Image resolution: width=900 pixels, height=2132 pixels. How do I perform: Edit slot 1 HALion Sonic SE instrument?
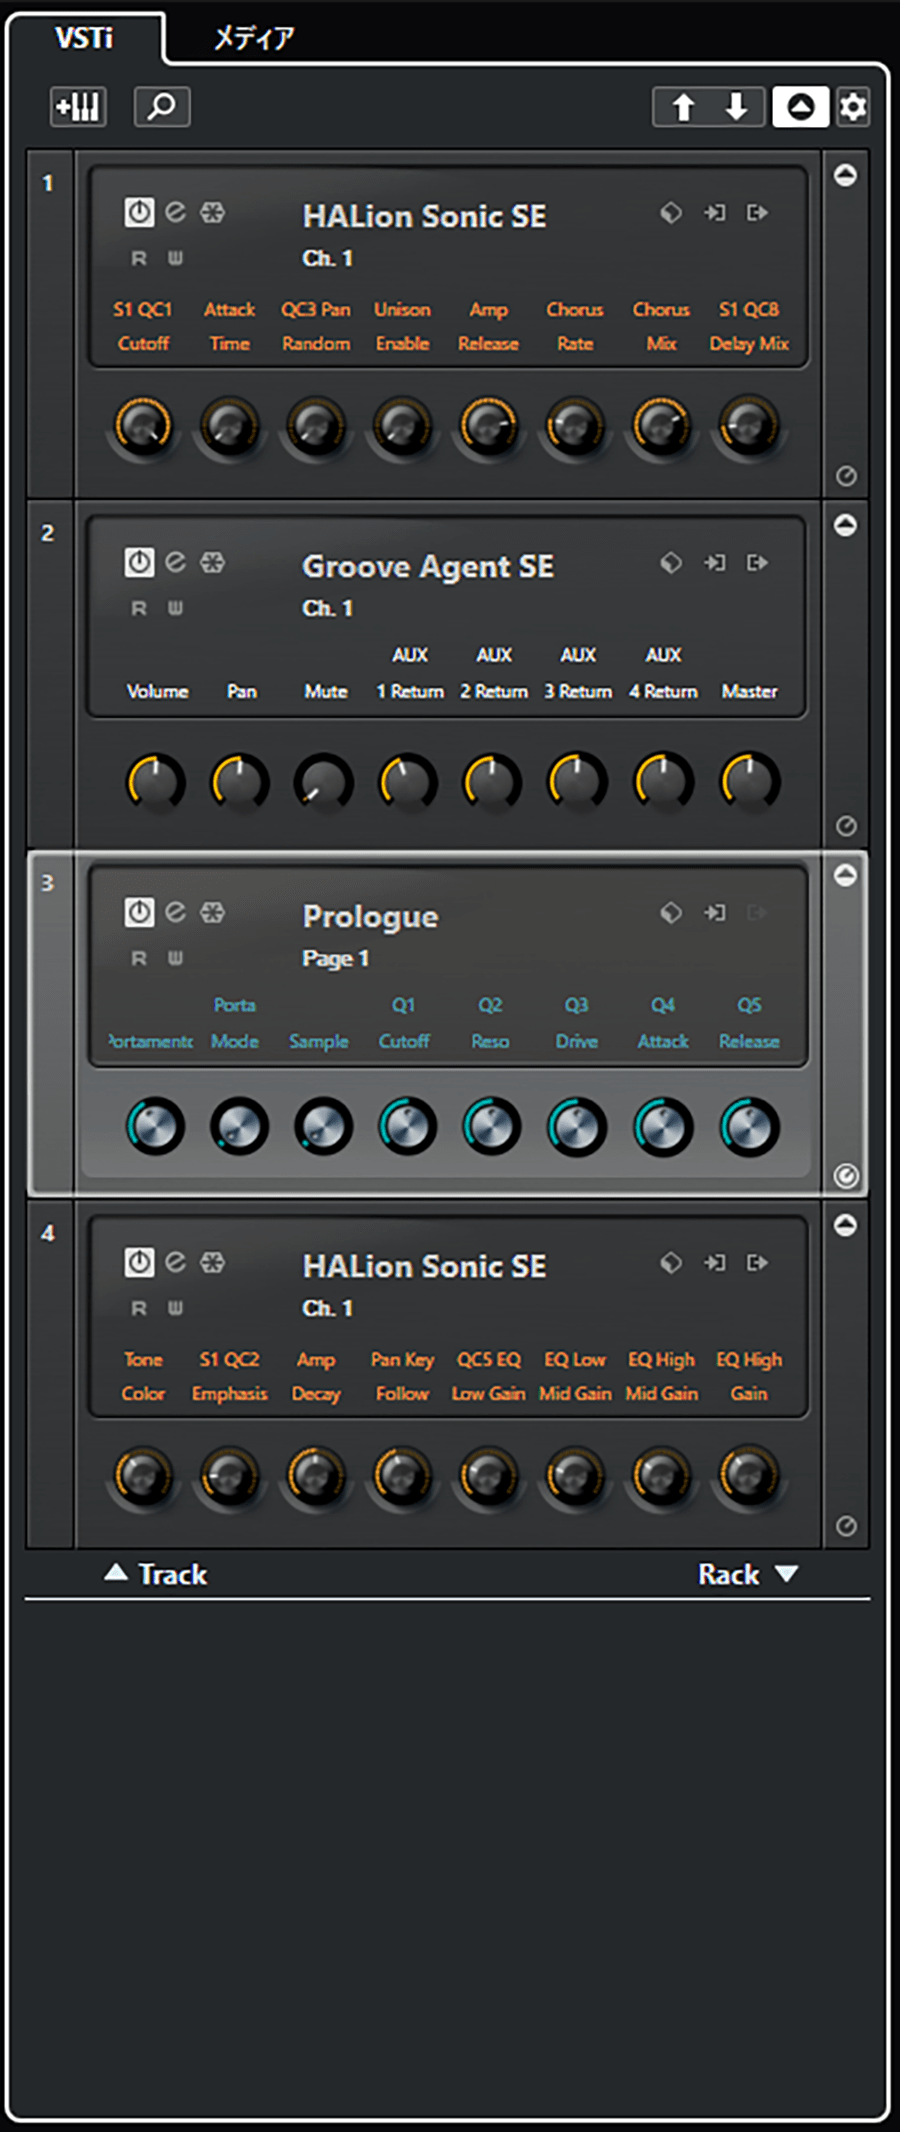click(x=176, y=212)
